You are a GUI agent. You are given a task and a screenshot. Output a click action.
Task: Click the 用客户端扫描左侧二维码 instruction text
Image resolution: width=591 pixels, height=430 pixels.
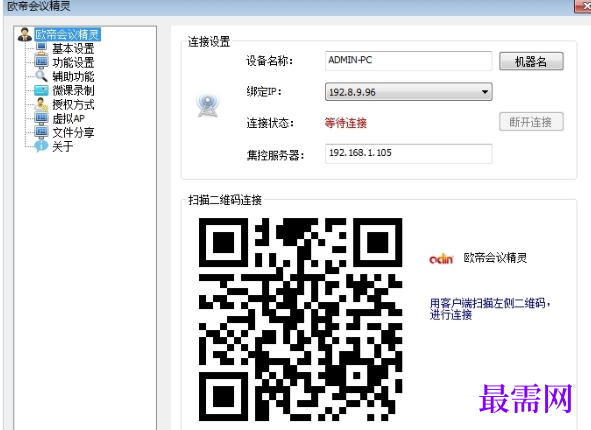click(490, 309)
